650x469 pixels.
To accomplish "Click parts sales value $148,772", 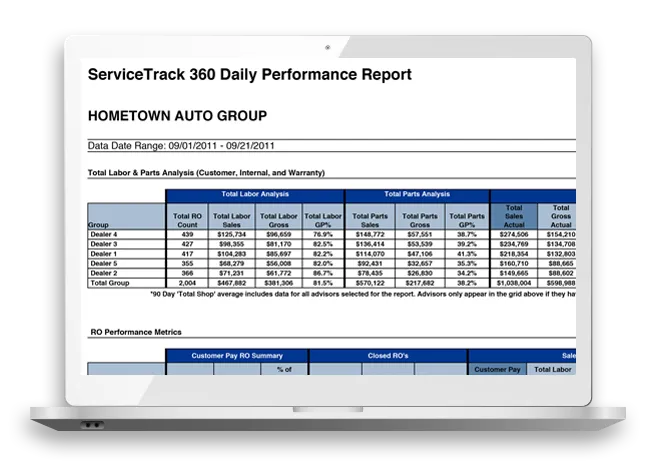I will click(370, 234).
